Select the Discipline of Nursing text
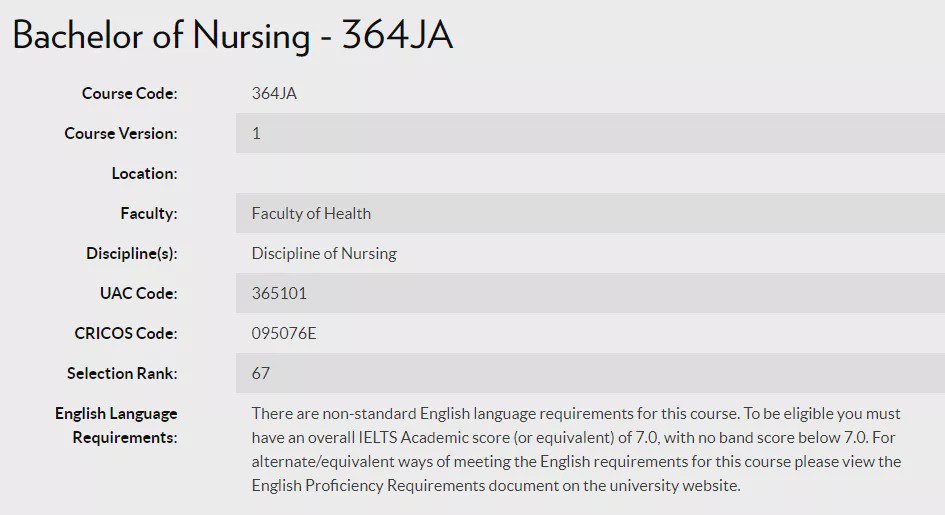Viewport: 945px width, 515px height. coord(324,253)
